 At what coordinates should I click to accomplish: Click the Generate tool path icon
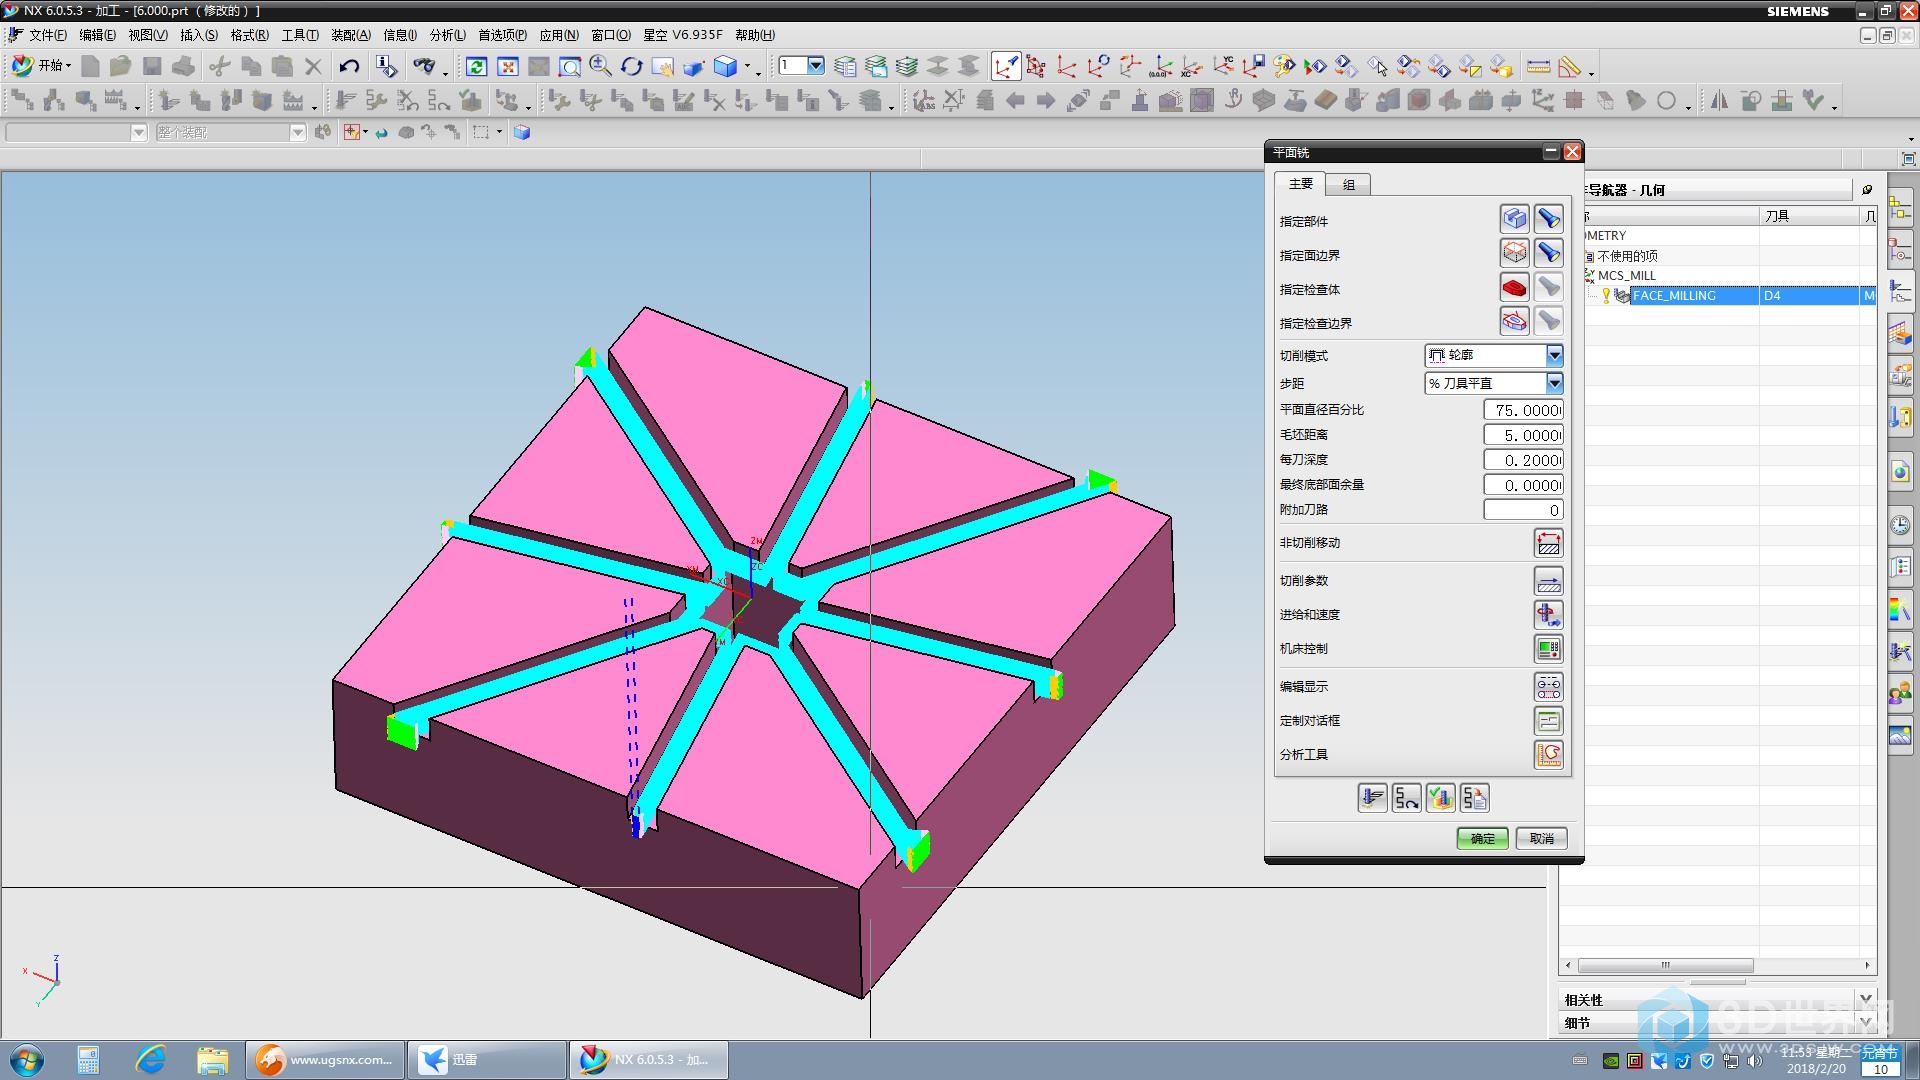pyautogui.click(x=1372, y=798)
